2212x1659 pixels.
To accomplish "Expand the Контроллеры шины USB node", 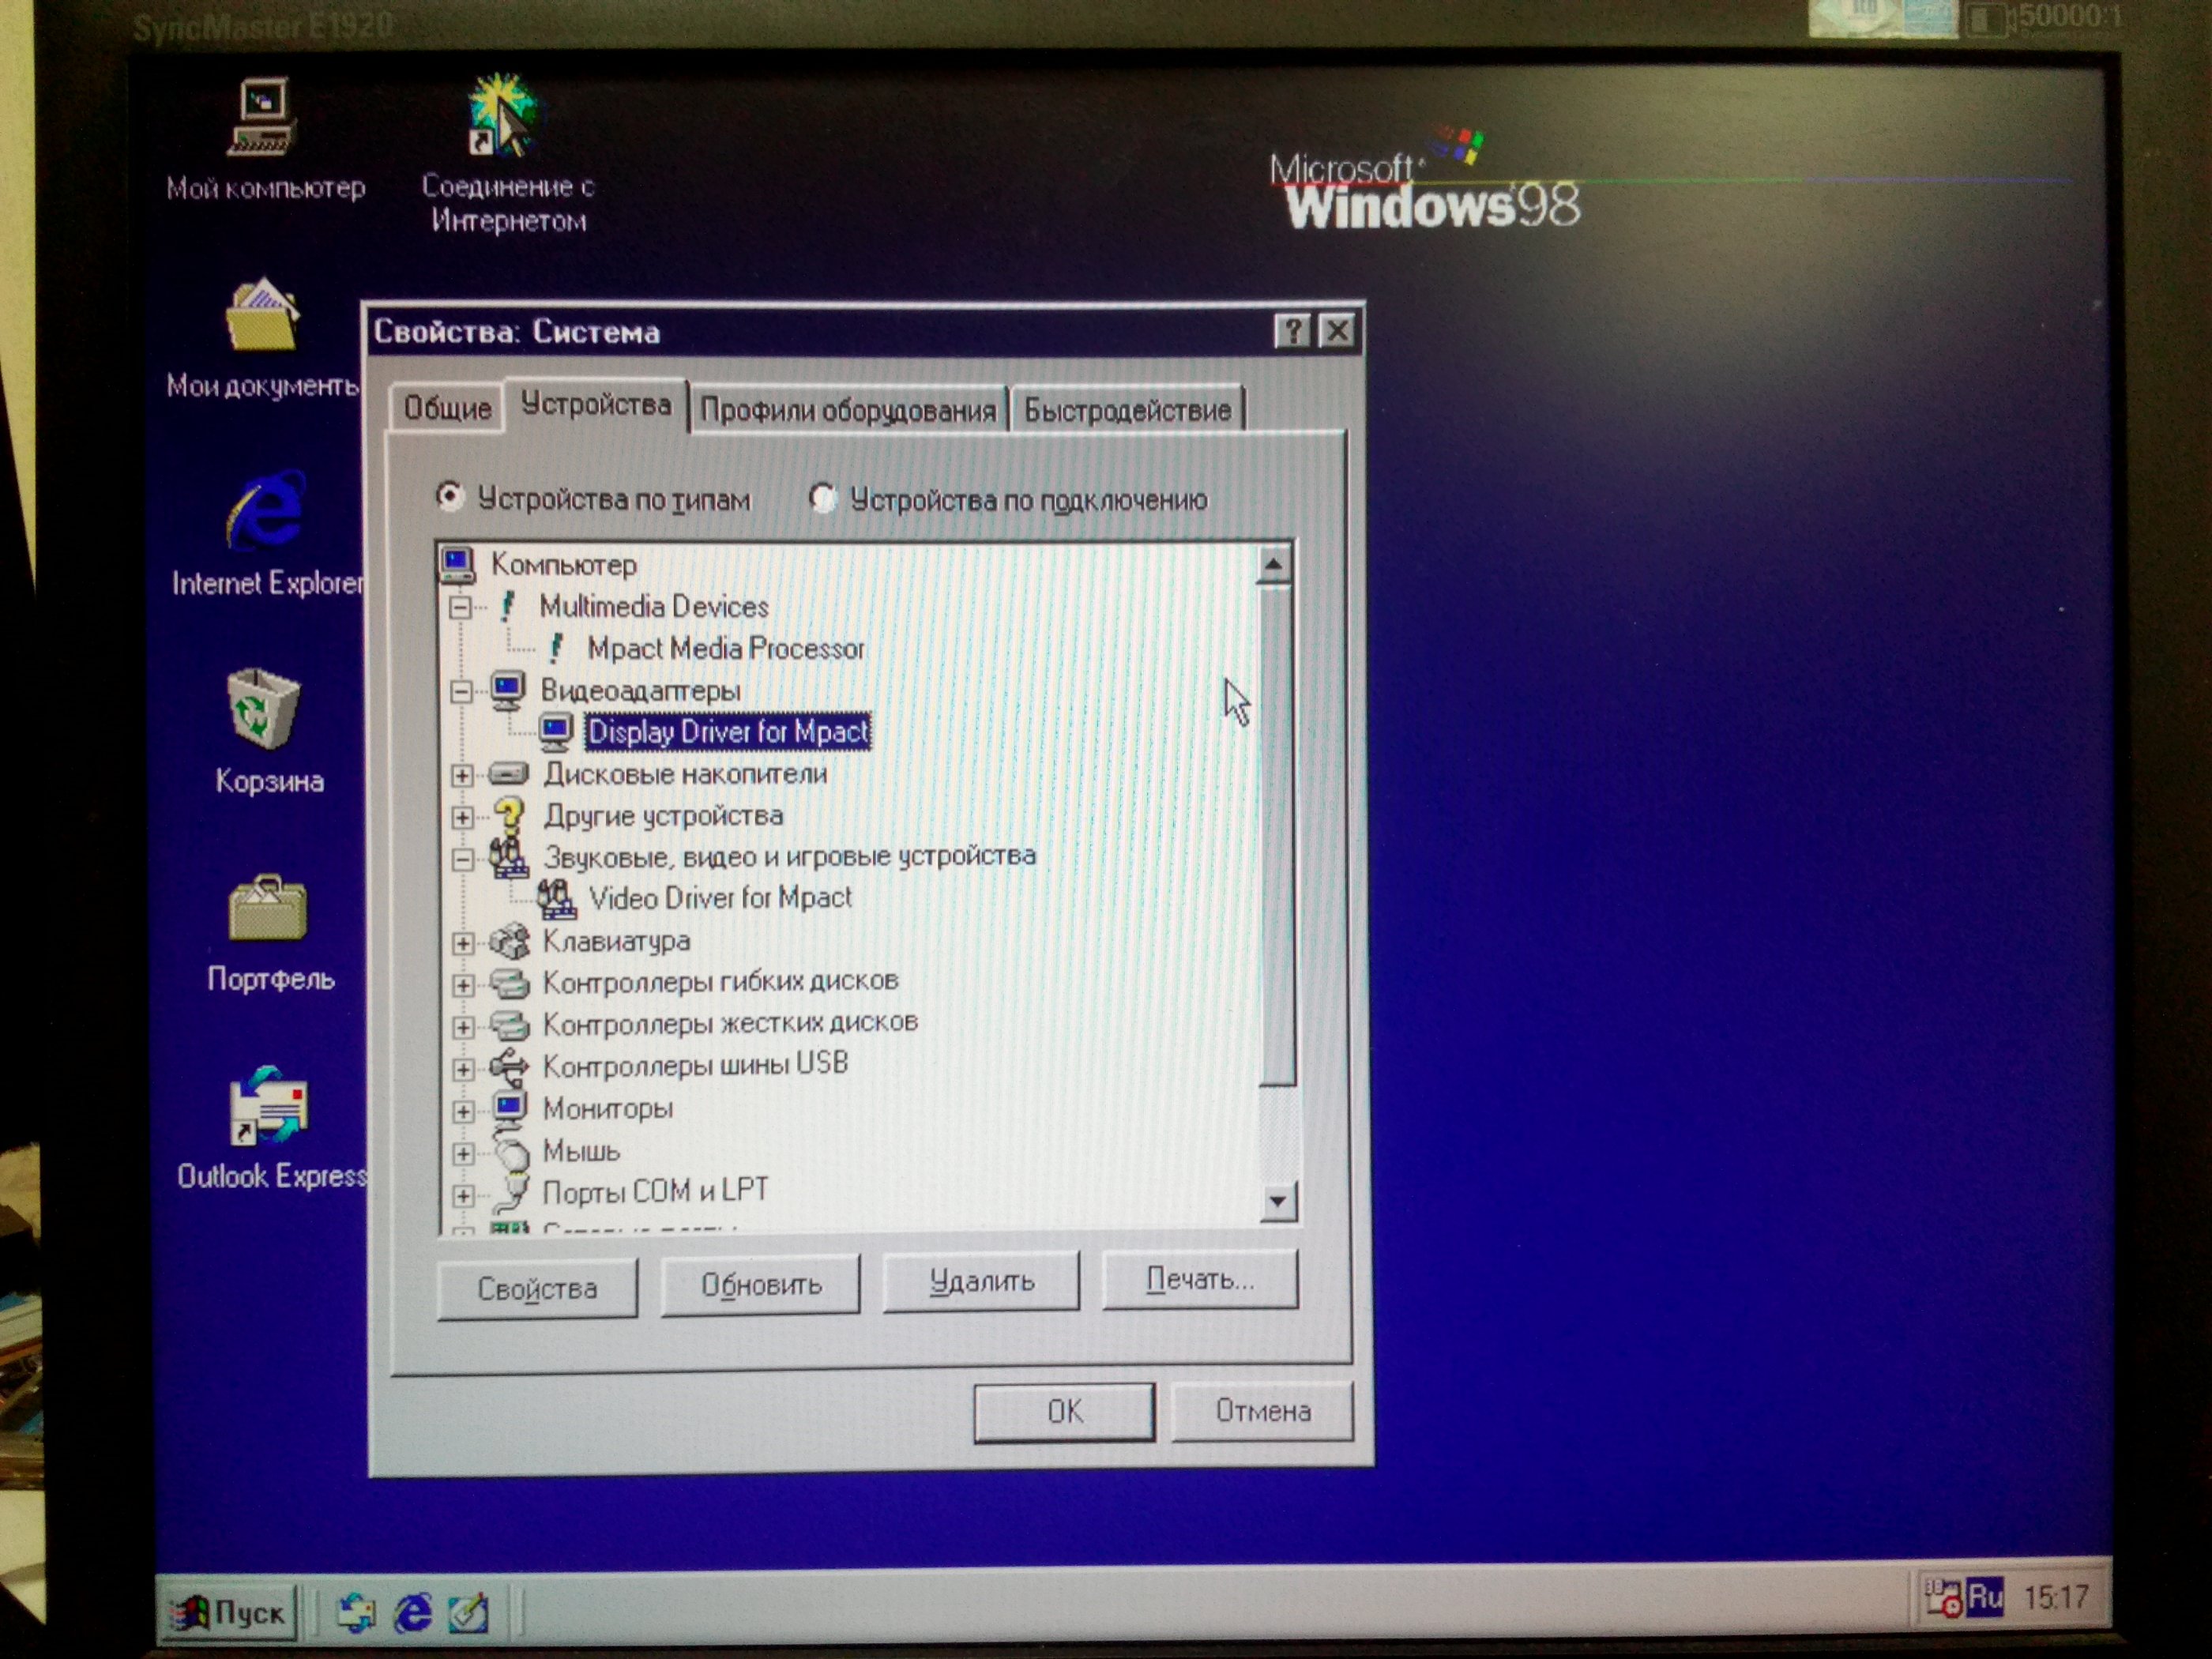I will point(462,1069).
